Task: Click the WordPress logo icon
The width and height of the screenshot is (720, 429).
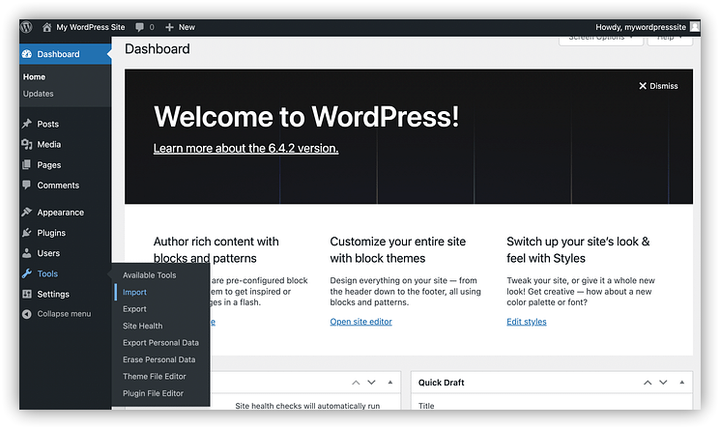Action: 27,27
